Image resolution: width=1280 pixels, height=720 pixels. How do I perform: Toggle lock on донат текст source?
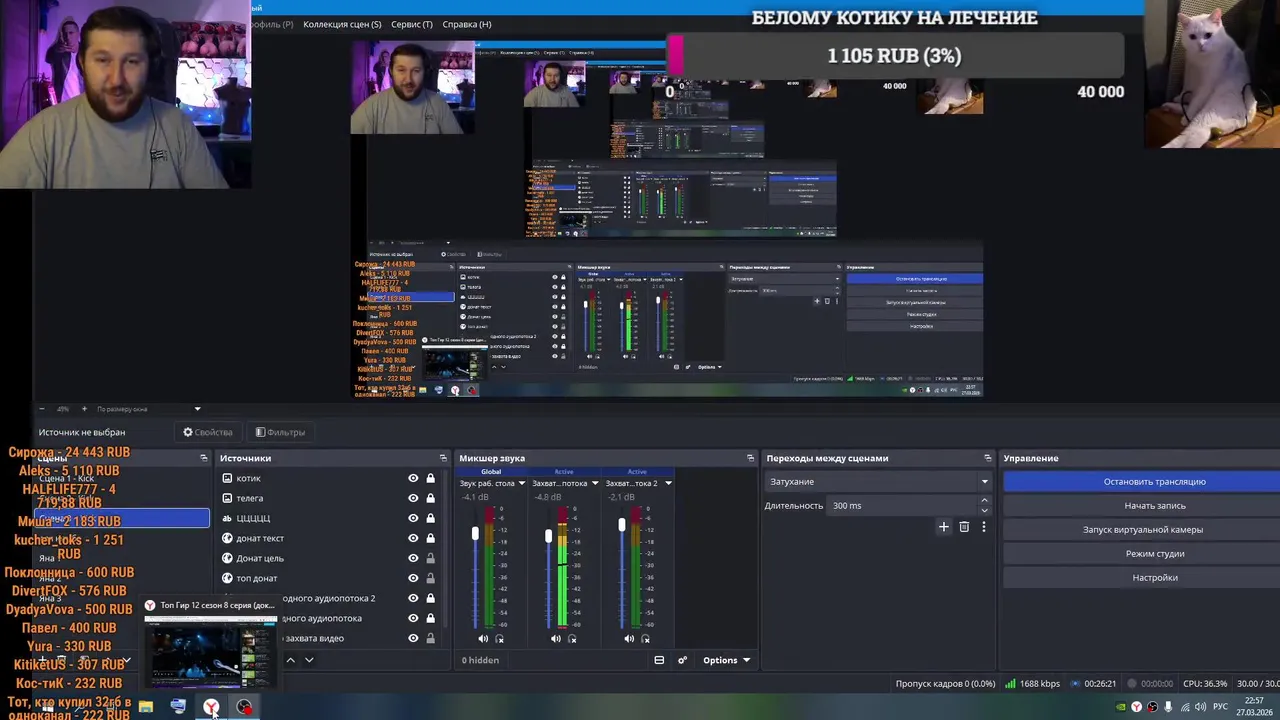tap(431, 538)
